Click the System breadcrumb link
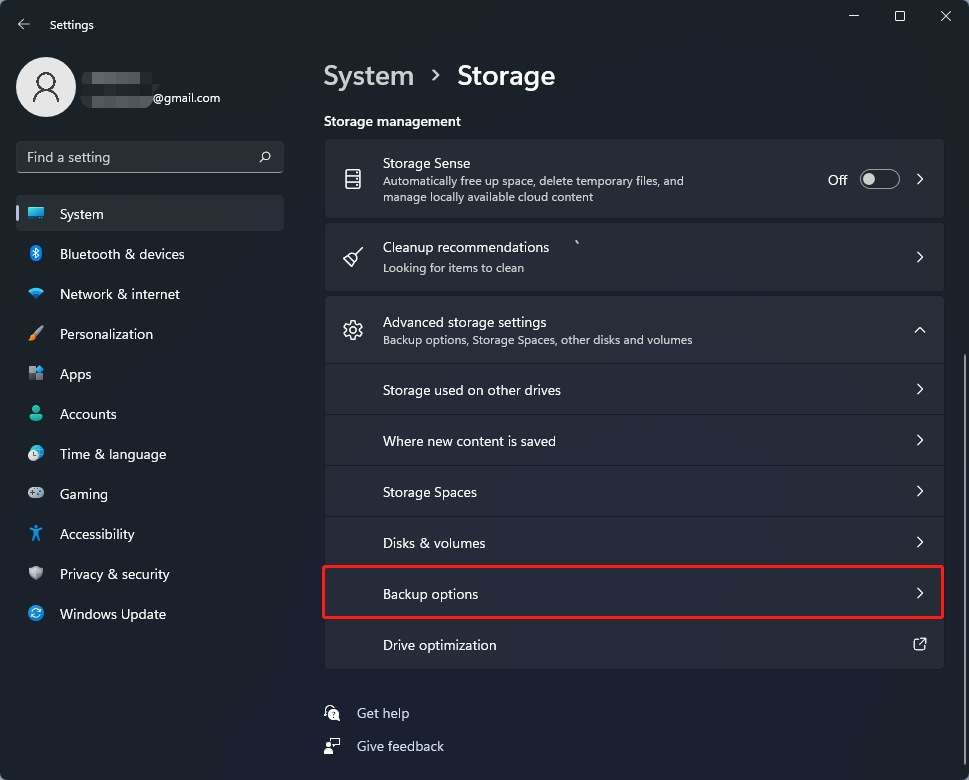Screen dimensions: 969x780 (368, 76)
